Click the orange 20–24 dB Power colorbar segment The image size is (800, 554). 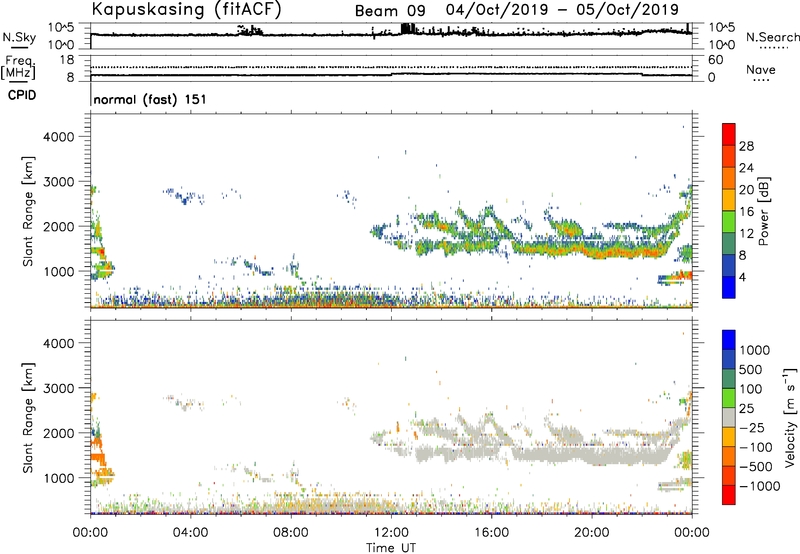729,178
